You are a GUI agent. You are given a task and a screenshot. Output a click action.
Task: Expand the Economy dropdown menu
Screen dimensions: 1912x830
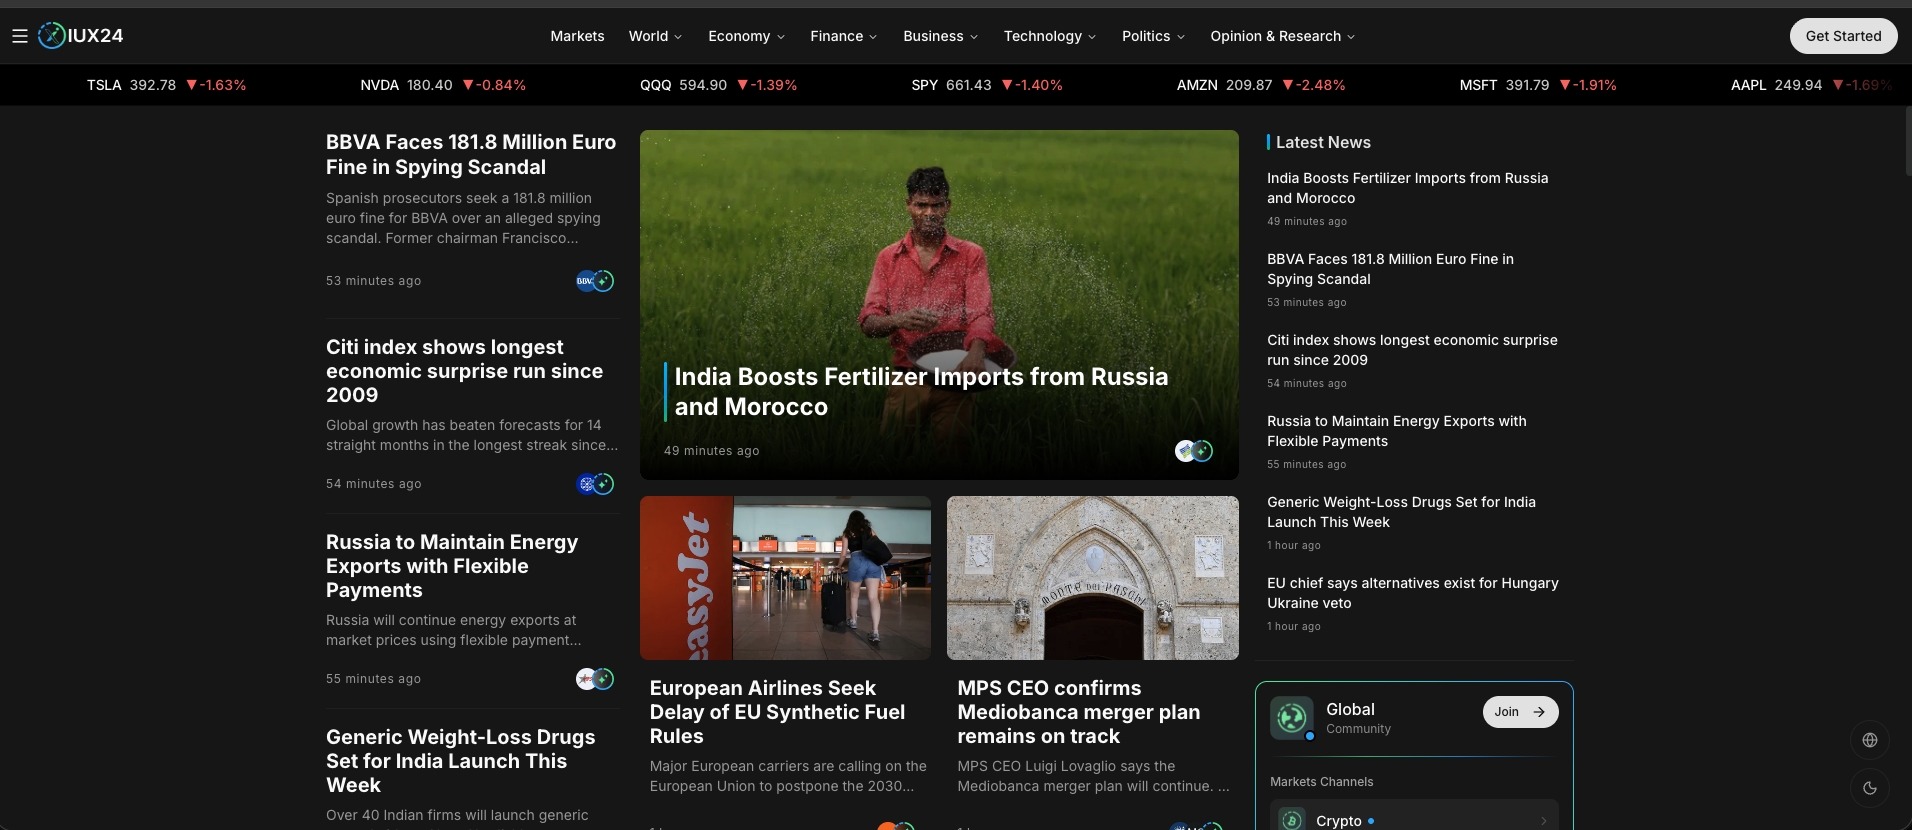[x=746, y=36]
